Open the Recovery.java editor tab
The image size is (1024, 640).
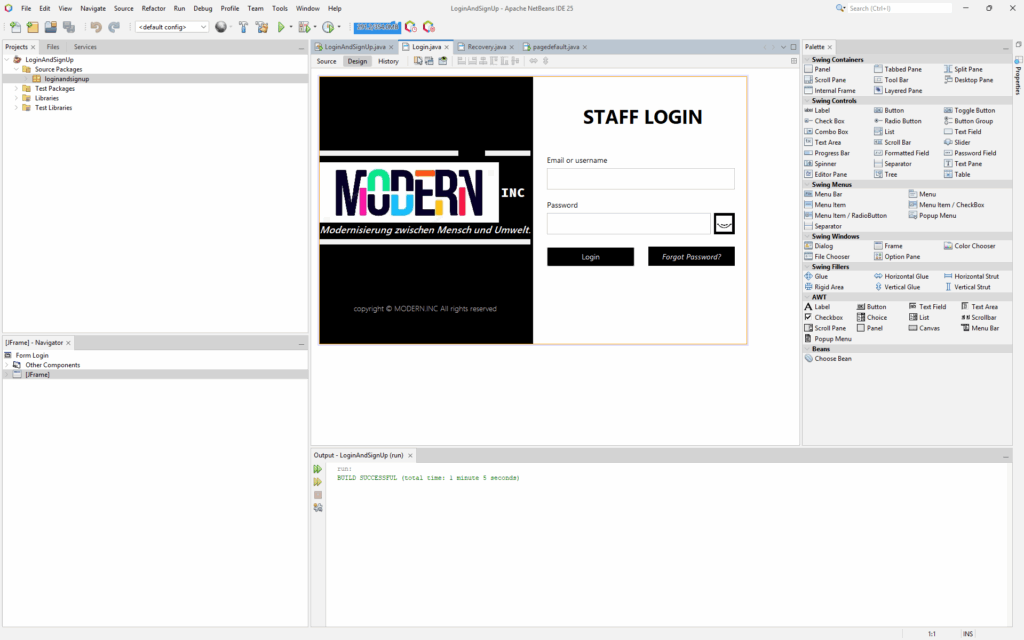pyautogui.click(x=487, y=47)
